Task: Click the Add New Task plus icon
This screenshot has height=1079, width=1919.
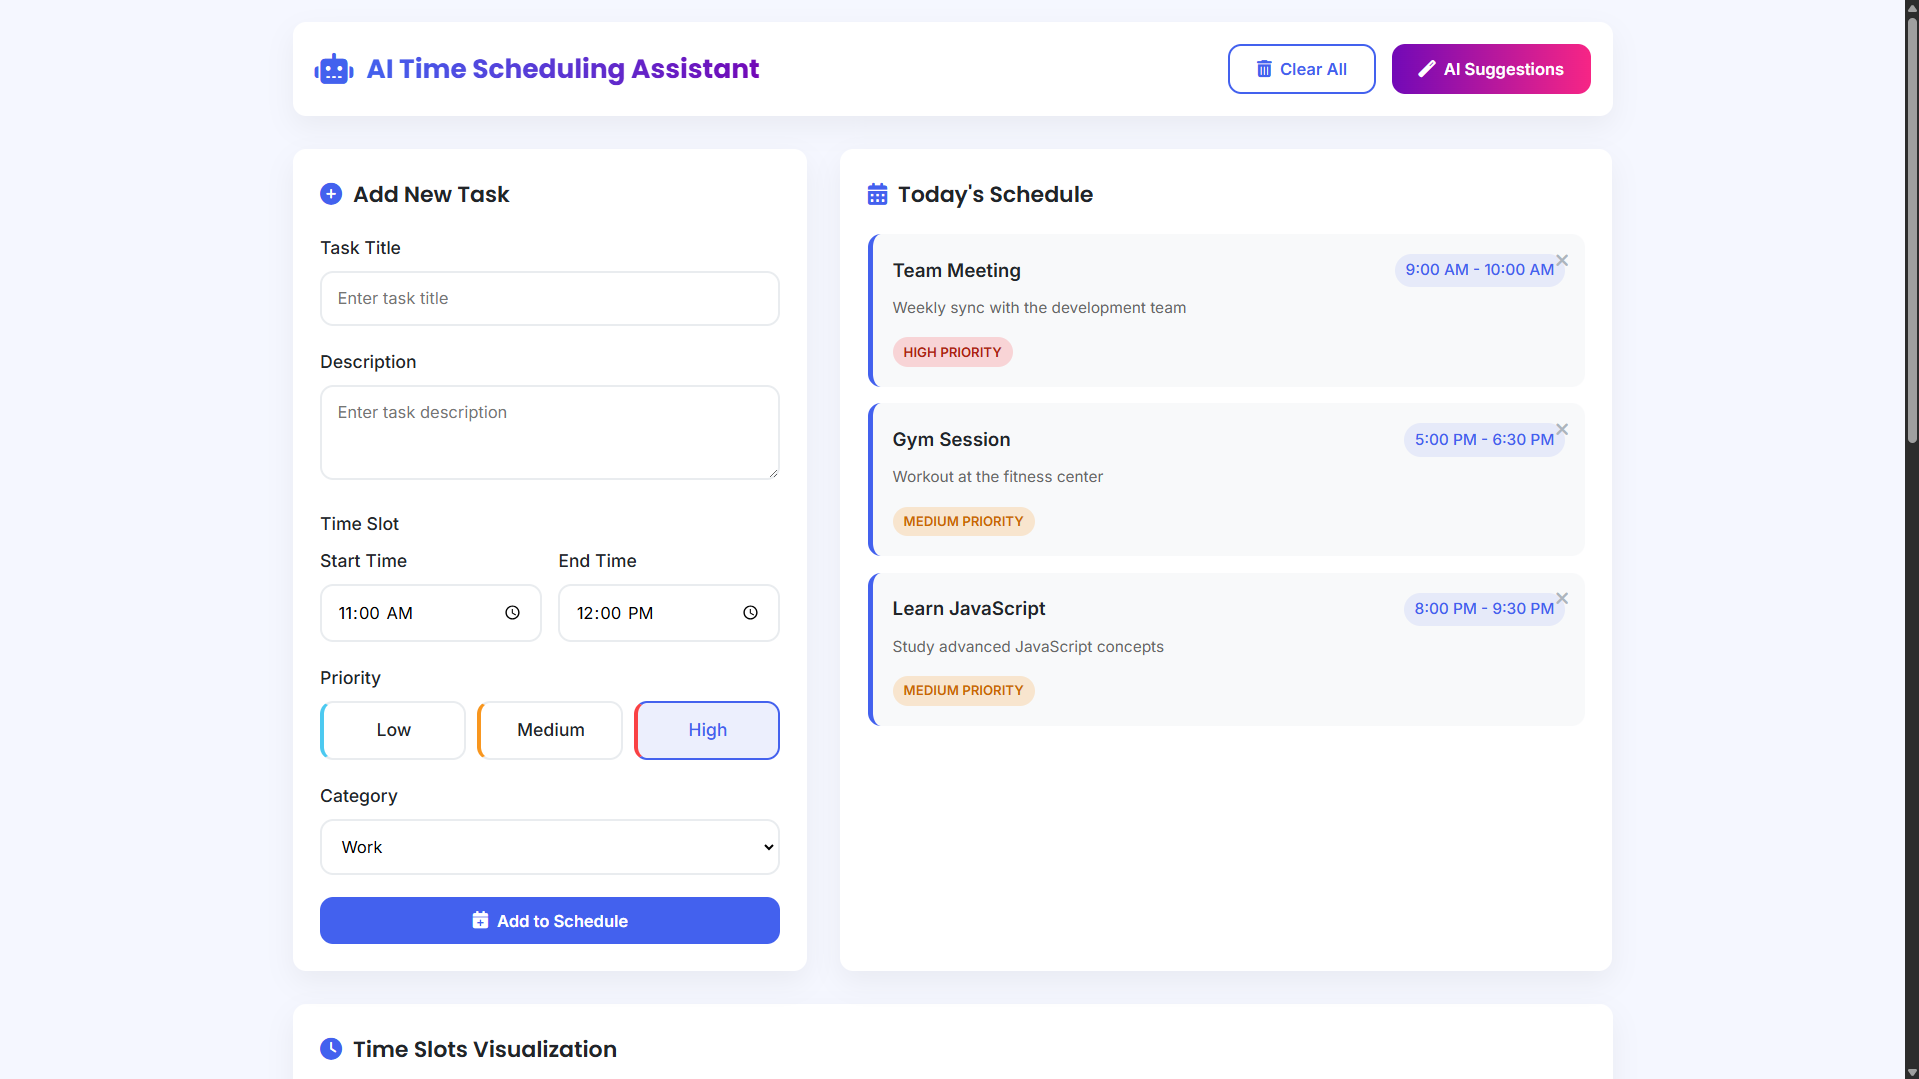Action: 331,194
